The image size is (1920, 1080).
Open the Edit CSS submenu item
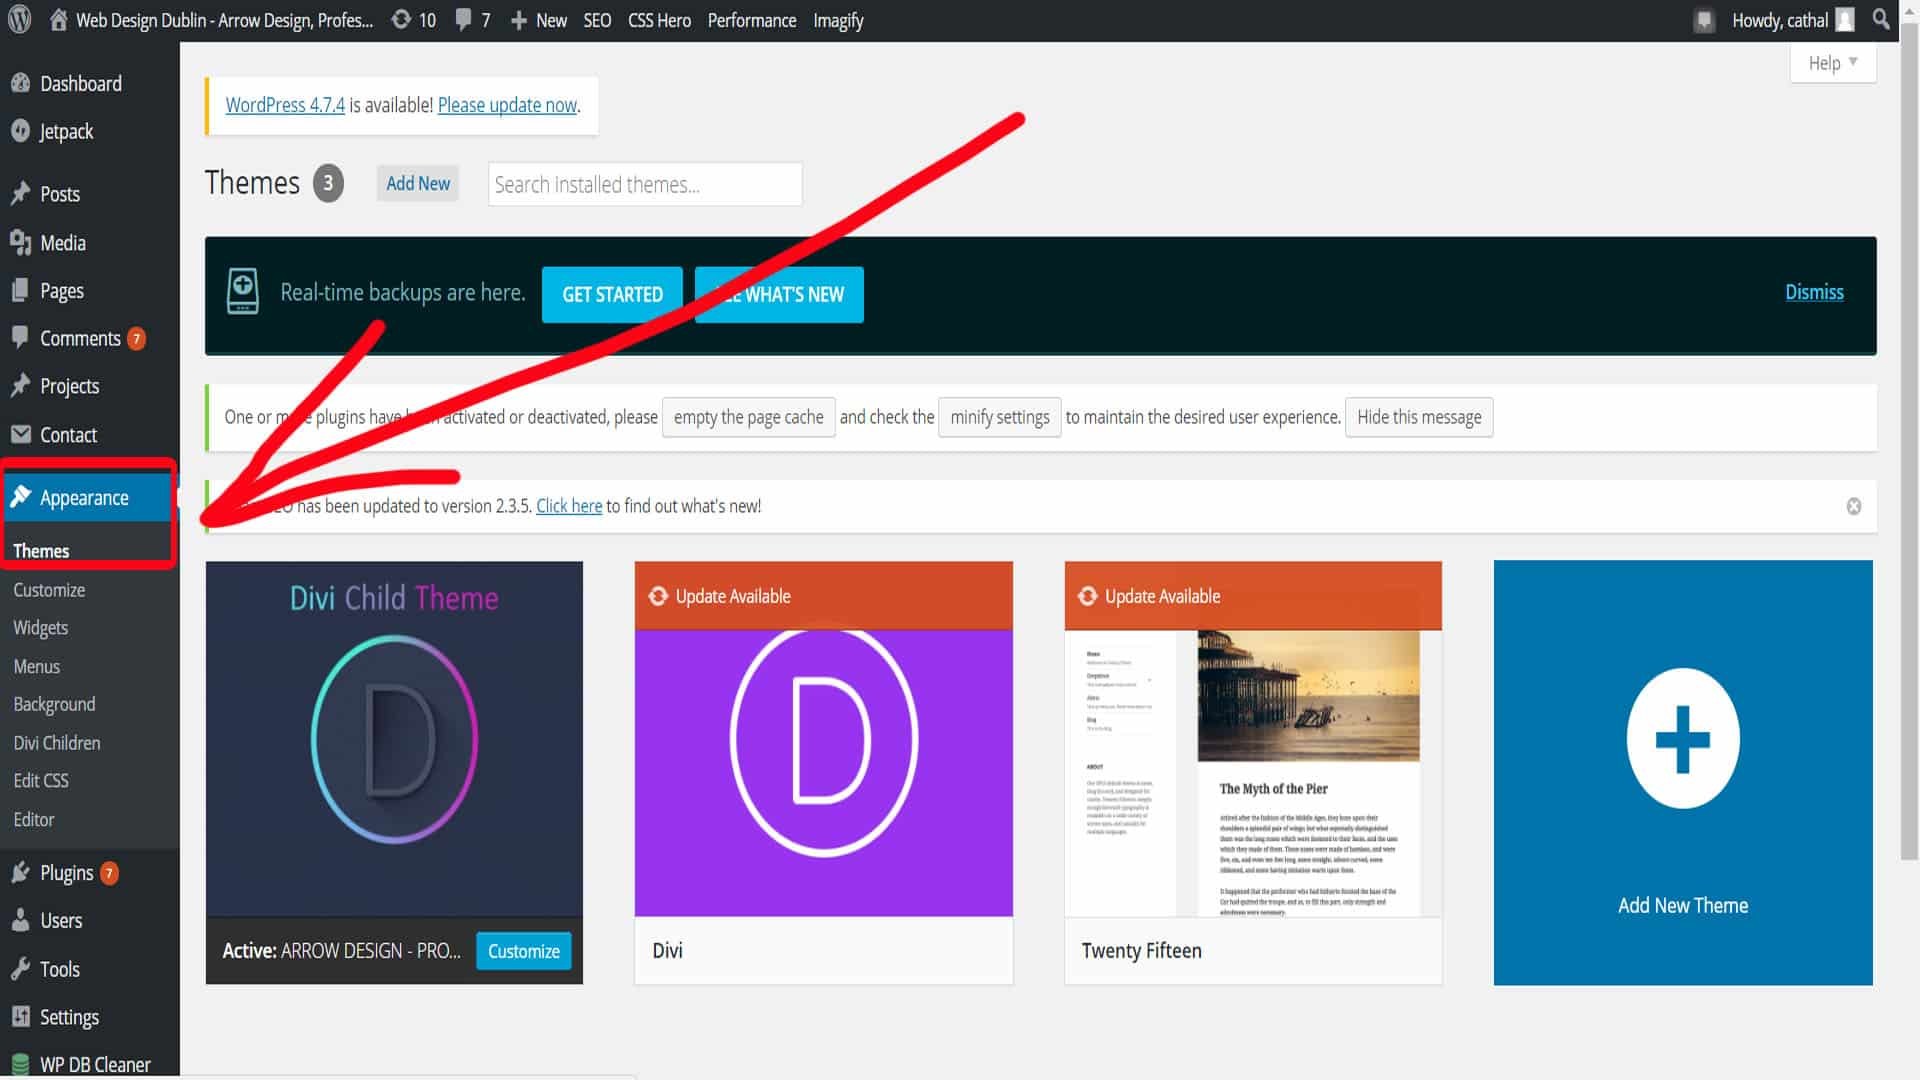click(x=41, y=781)
